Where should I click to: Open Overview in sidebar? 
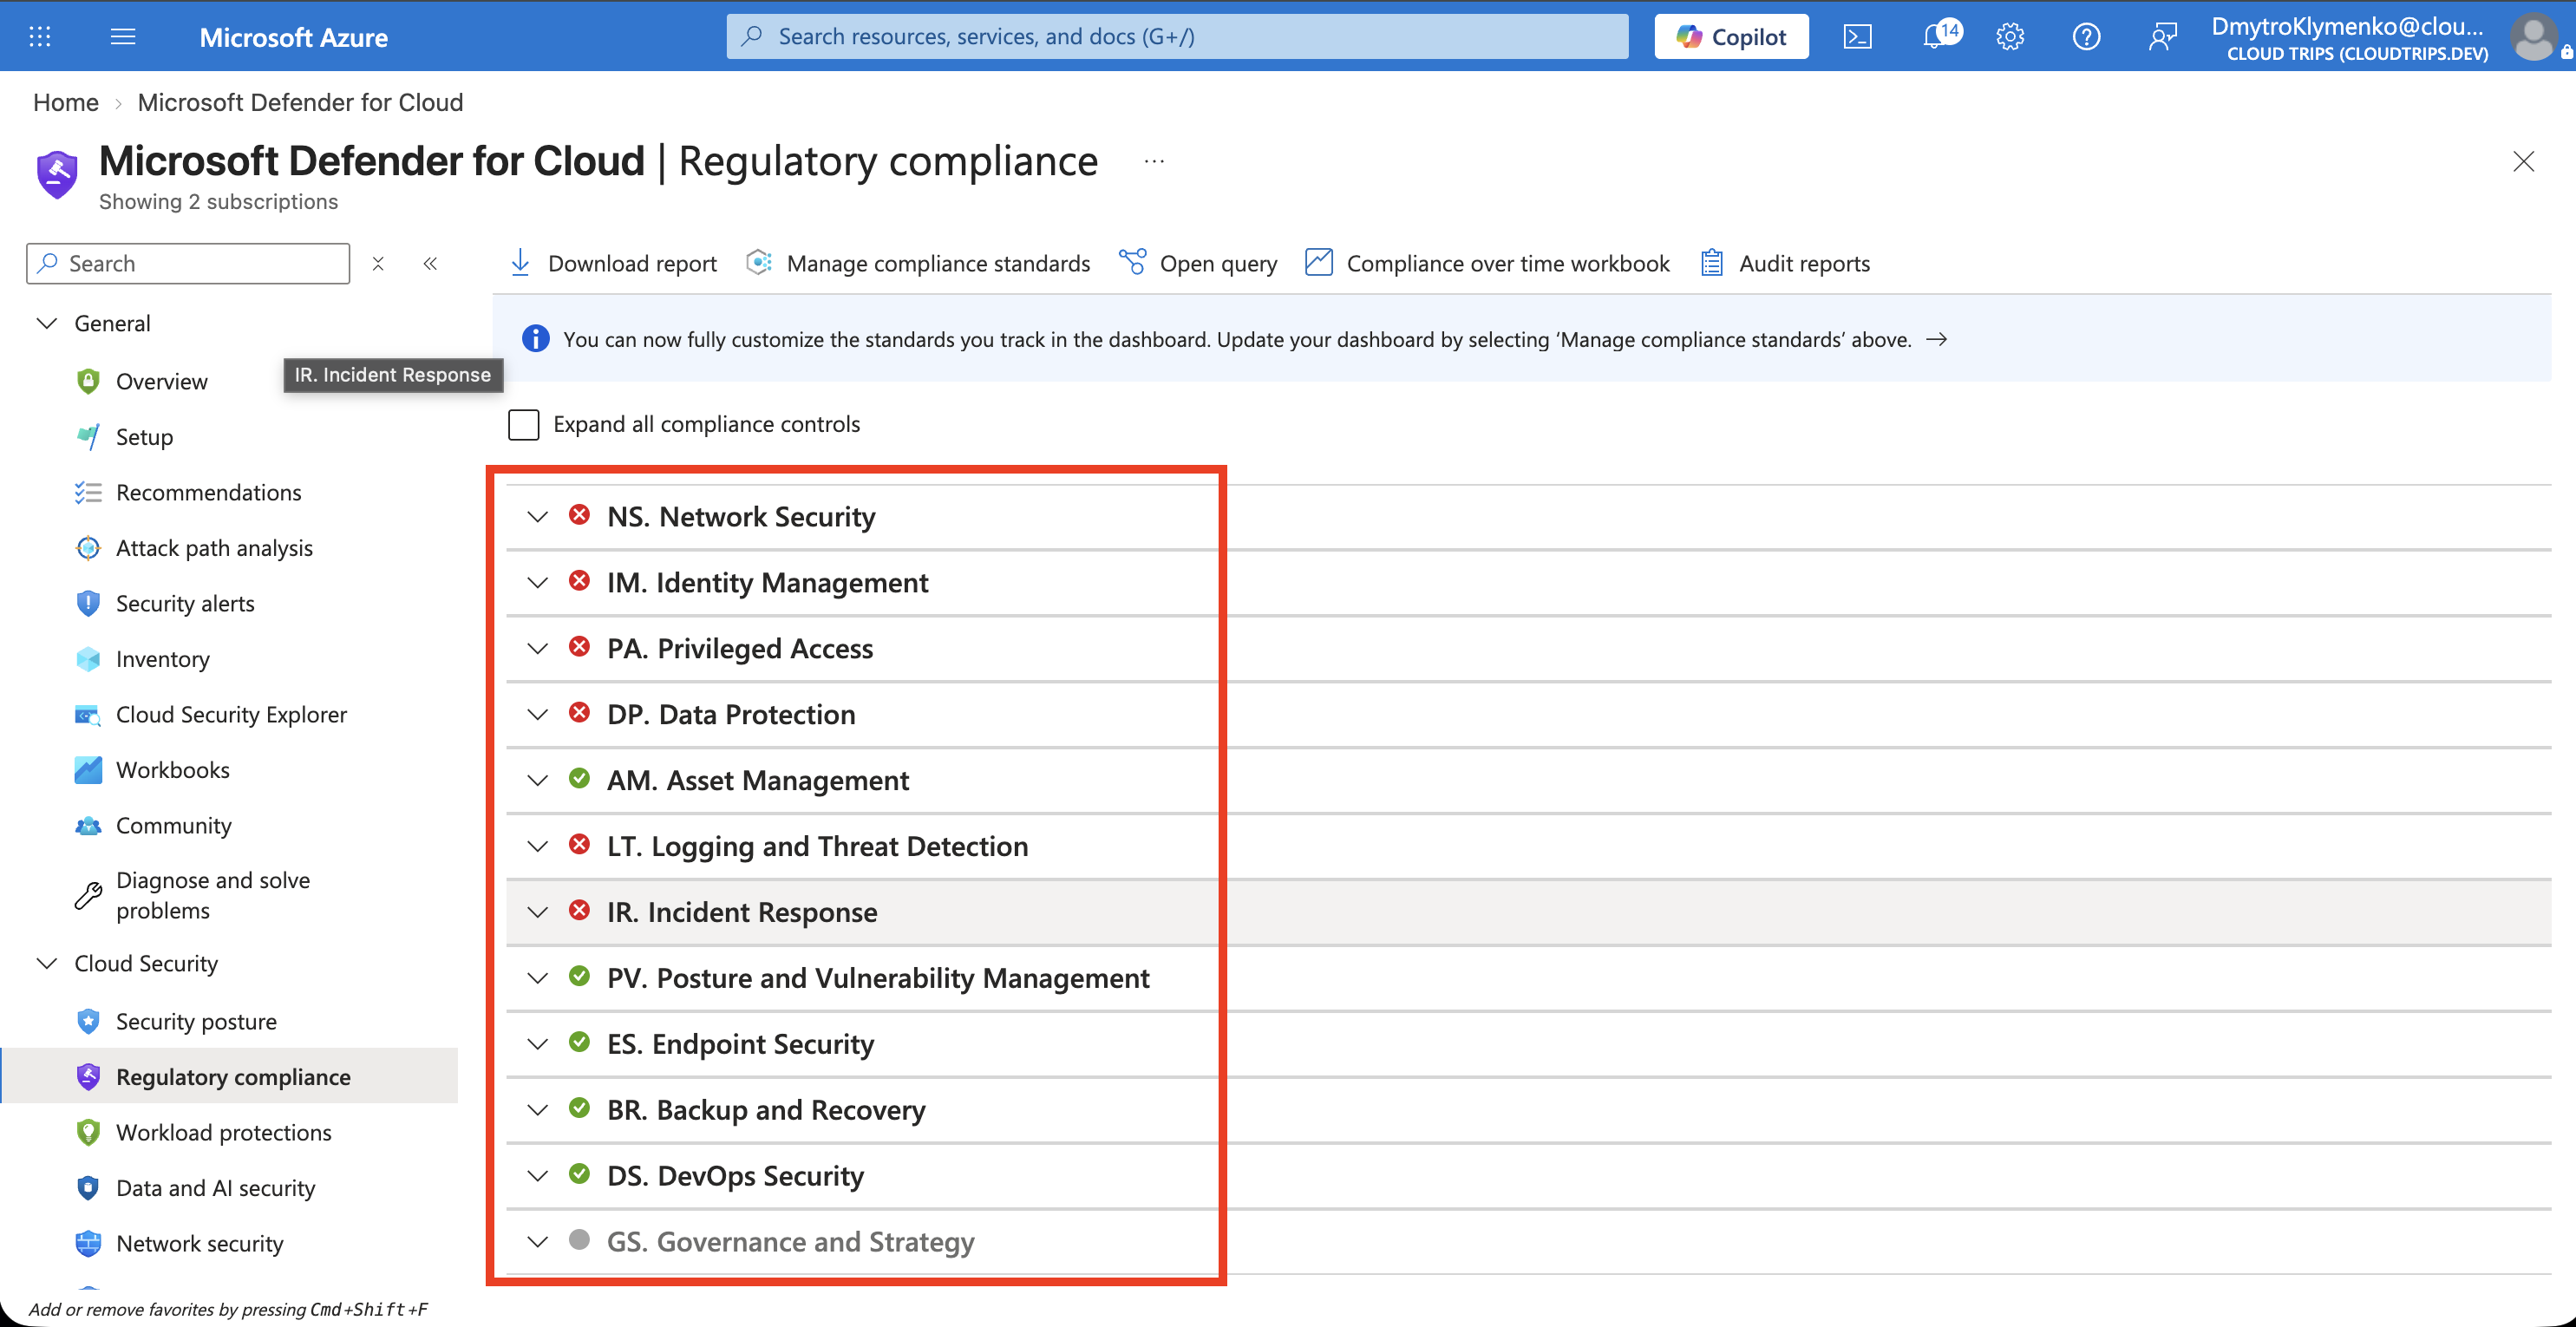(x=162, y=381)
